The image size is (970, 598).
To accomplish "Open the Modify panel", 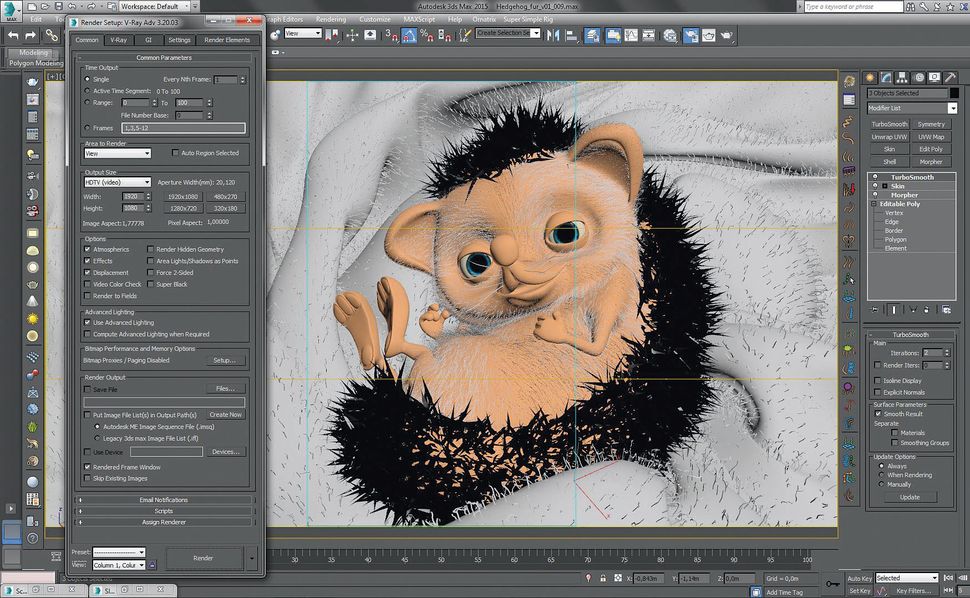I will click(x=886, y=77).
